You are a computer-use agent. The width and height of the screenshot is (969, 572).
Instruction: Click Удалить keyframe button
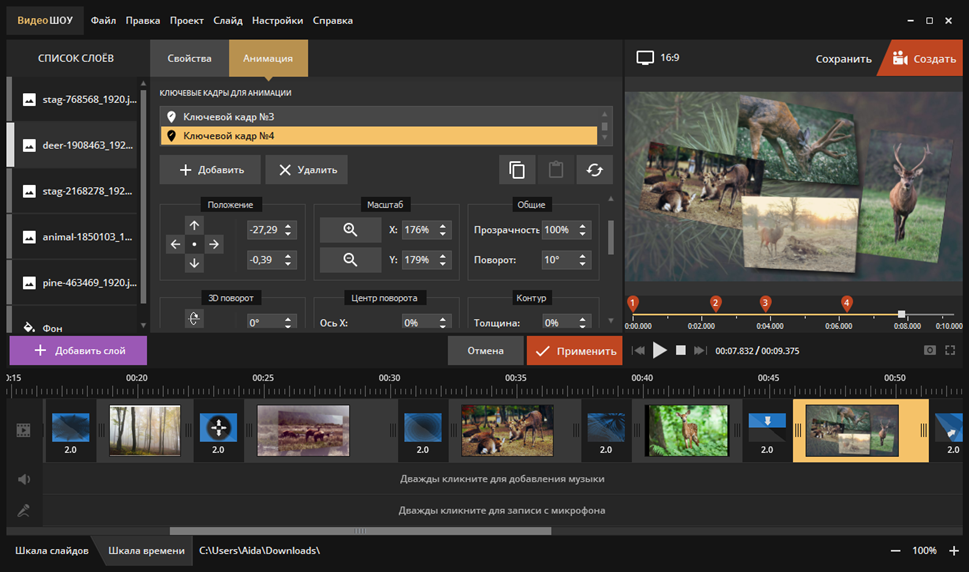(x=307, y=170)
